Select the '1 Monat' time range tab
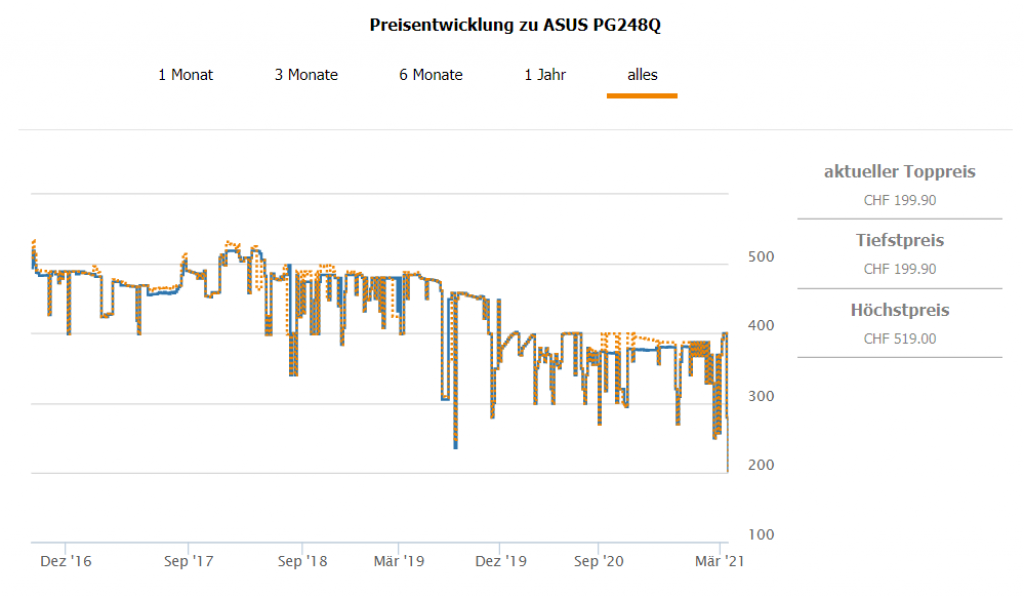The image size is (1024, 597). 185,75
